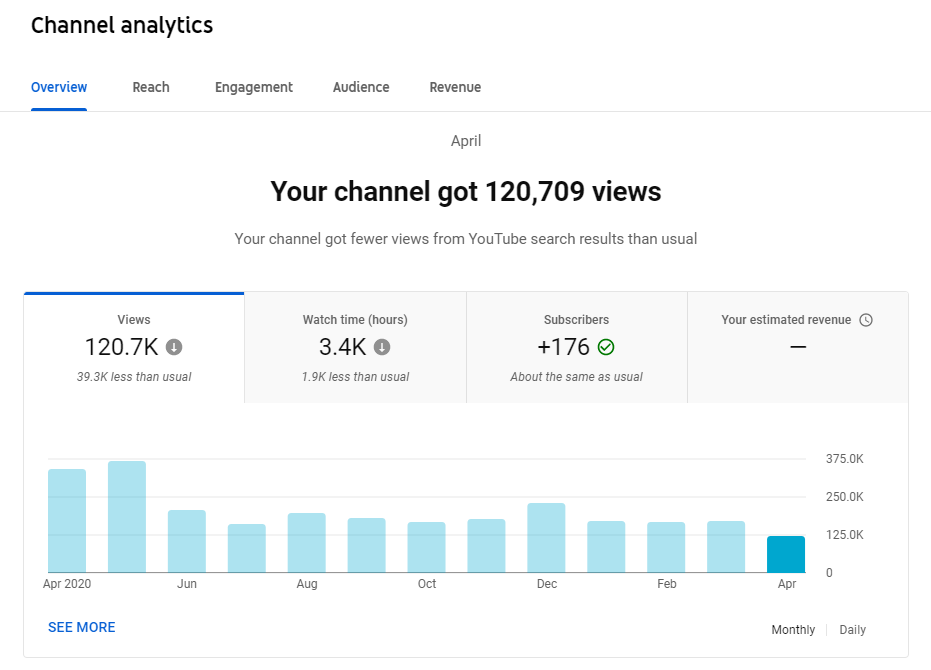Click the June bar in views chart
This screenshot has width=931, height=670.
coord(187,541)
